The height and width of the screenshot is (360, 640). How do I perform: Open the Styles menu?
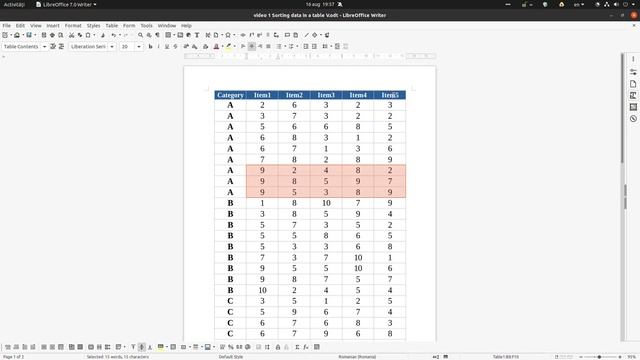(x=93, y=25)
